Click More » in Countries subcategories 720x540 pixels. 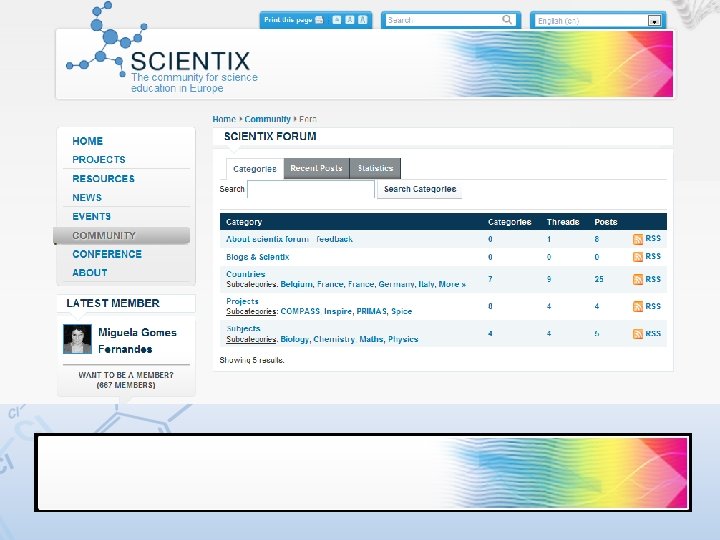[x=452, y=284]
